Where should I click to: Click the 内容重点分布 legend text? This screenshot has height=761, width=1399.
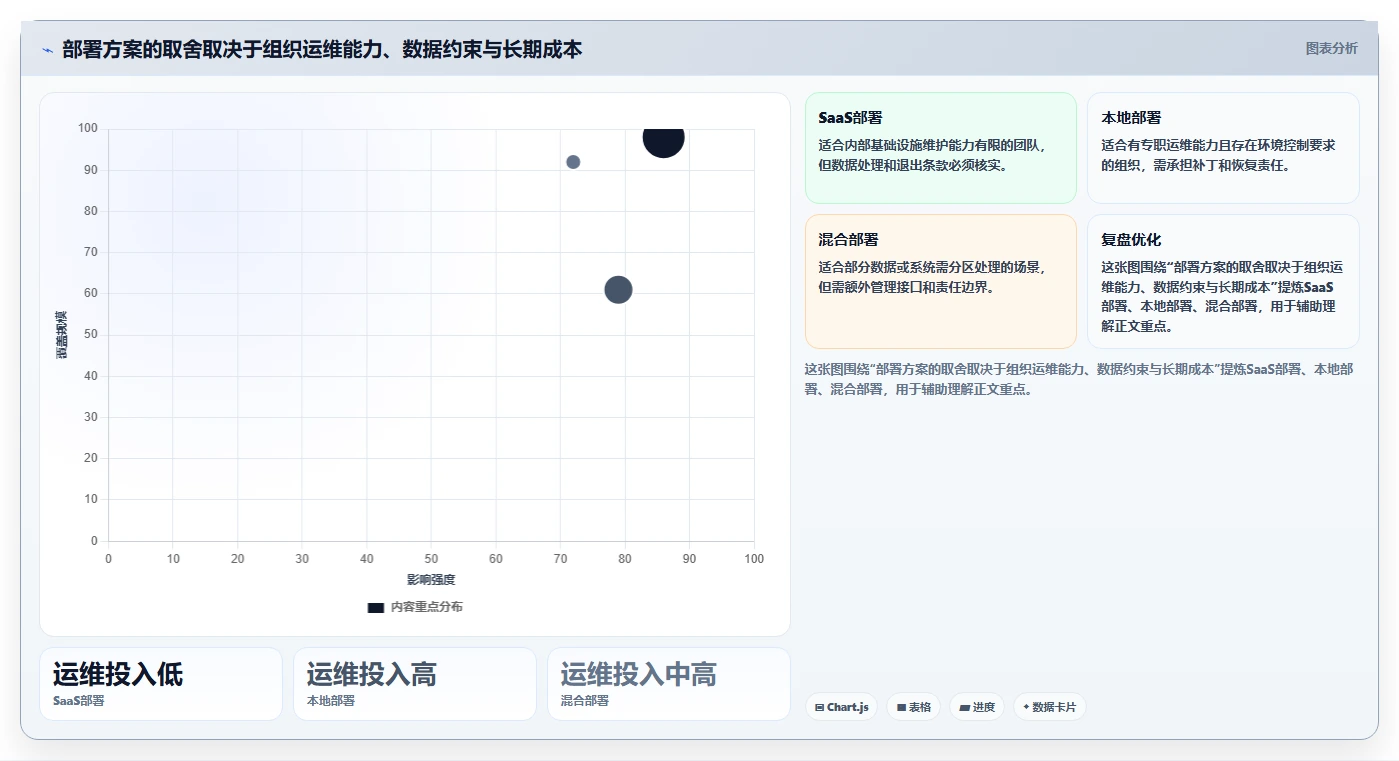click(426, 607)
